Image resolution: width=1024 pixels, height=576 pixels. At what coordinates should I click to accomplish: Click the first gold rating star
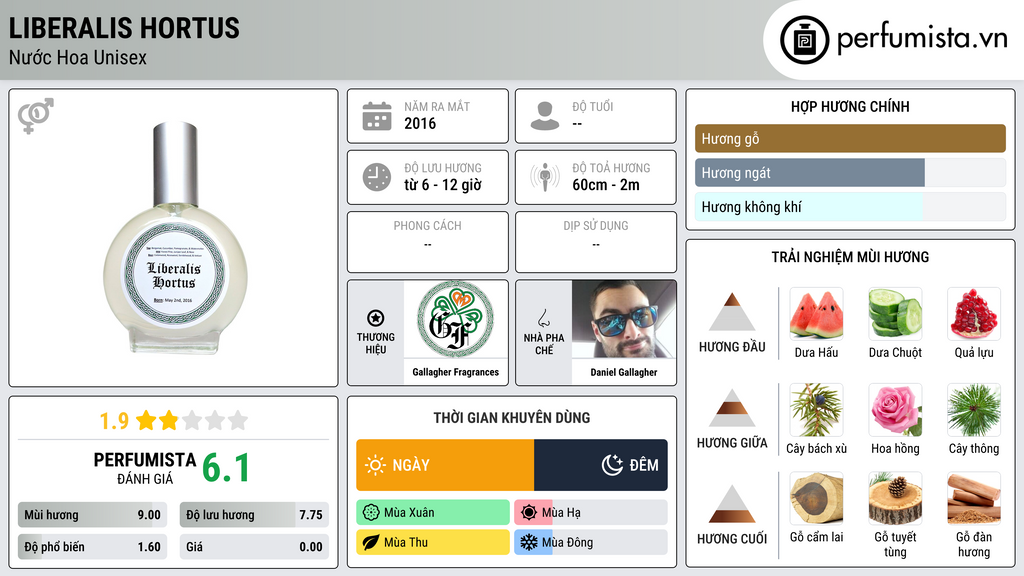pyautogui.click(x=146, y=420)
